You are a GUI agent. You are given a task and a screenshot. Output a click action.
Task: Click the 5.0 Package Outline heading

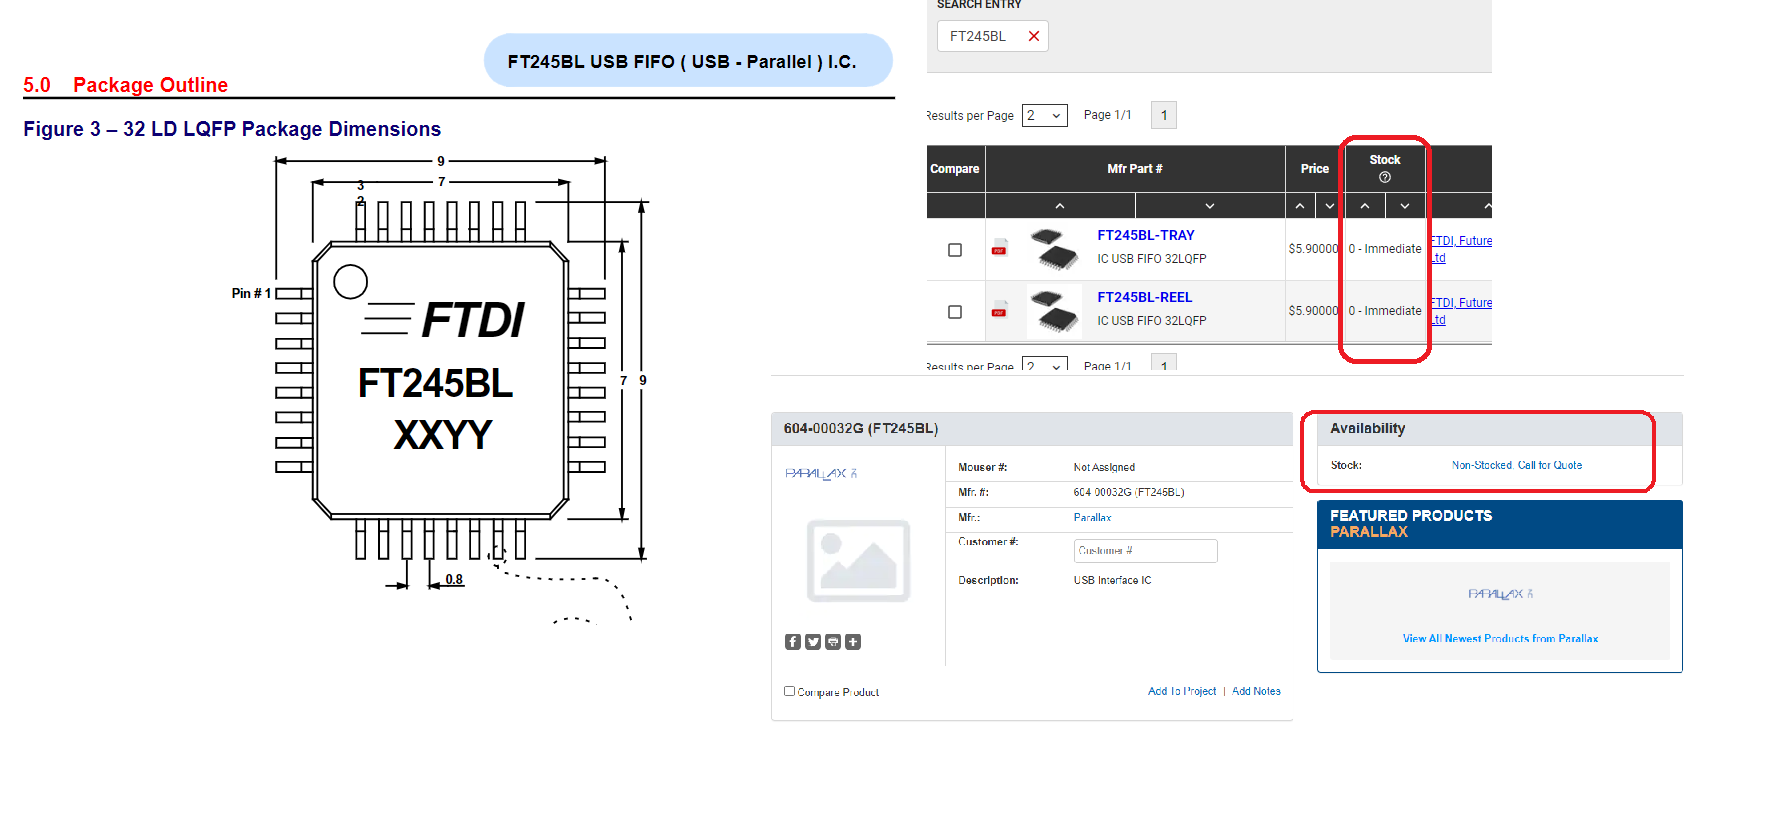[126, 85]
